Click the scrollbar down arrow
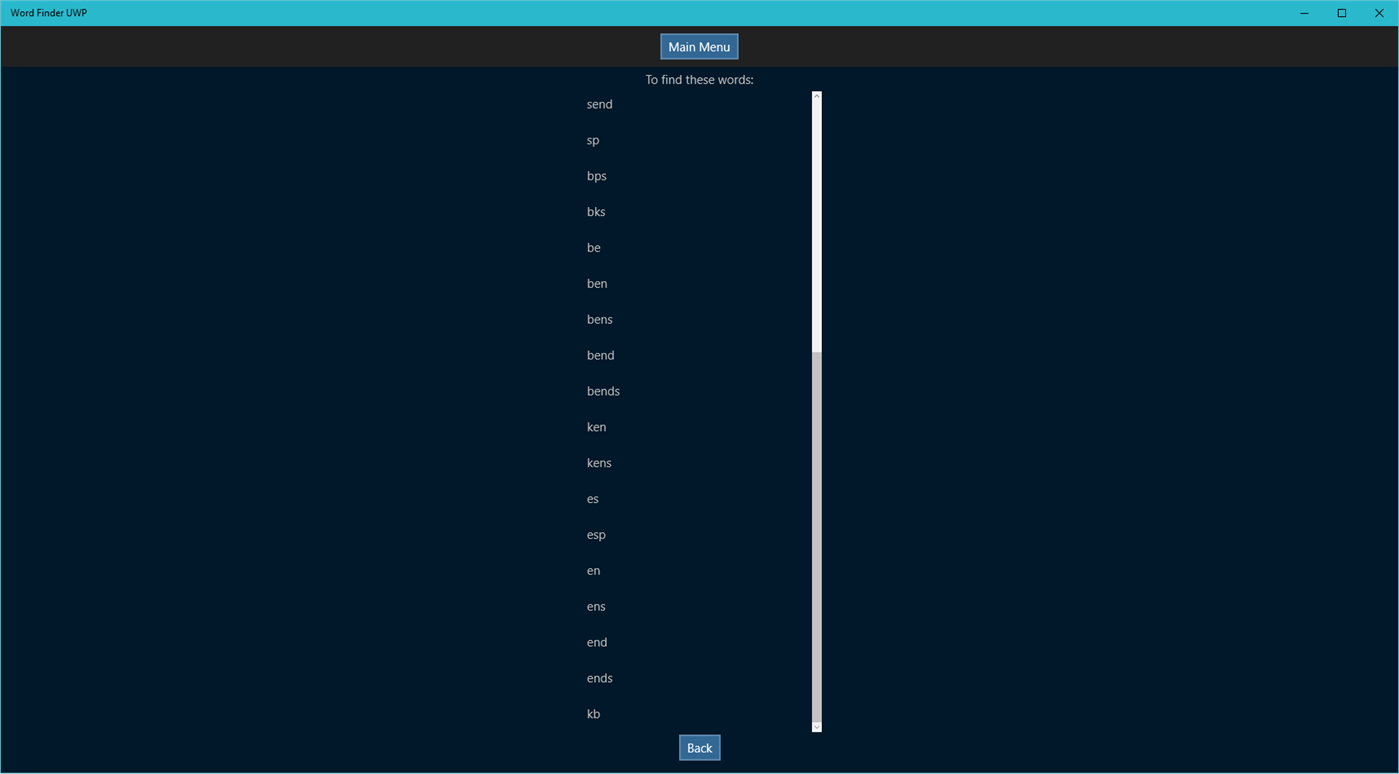This screenshot has width=1399, height=774. tap(815, 726)
